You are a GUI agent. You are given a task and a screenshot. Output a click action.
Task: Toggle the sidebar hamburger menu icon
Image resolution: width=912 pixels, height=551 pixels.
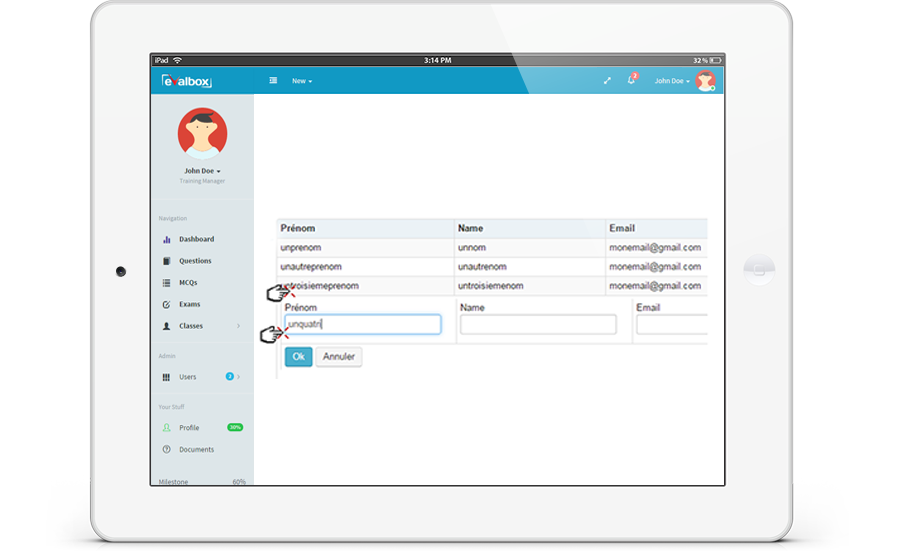click(273, 81)
